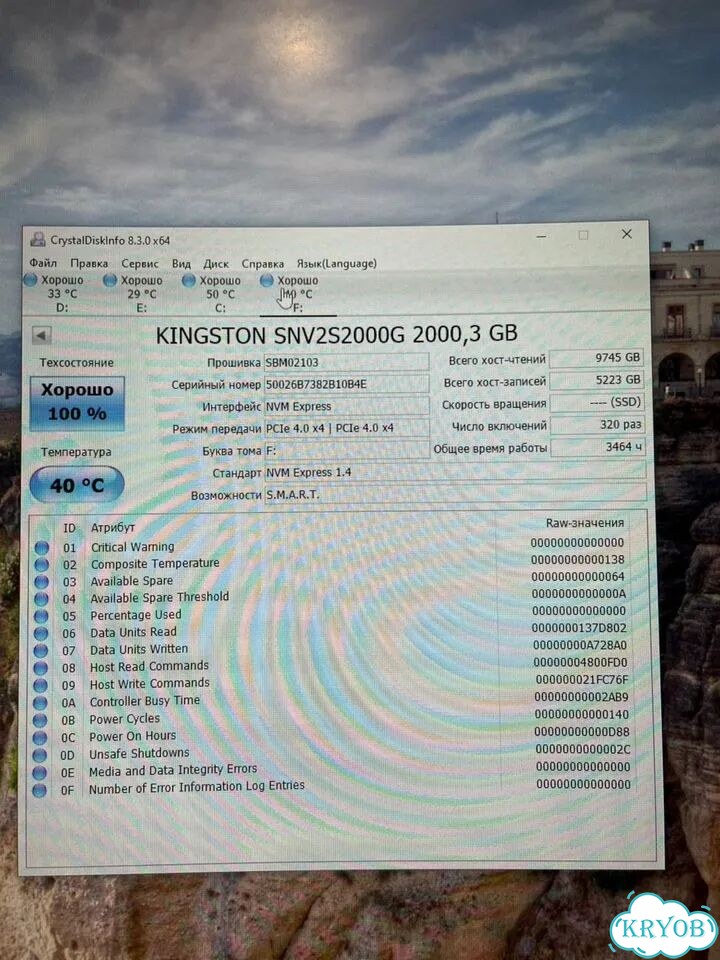Close the CrystalDiskInfo window
Image resolution: width=720 pixels, height=960 pixels.
coord(626,234)
